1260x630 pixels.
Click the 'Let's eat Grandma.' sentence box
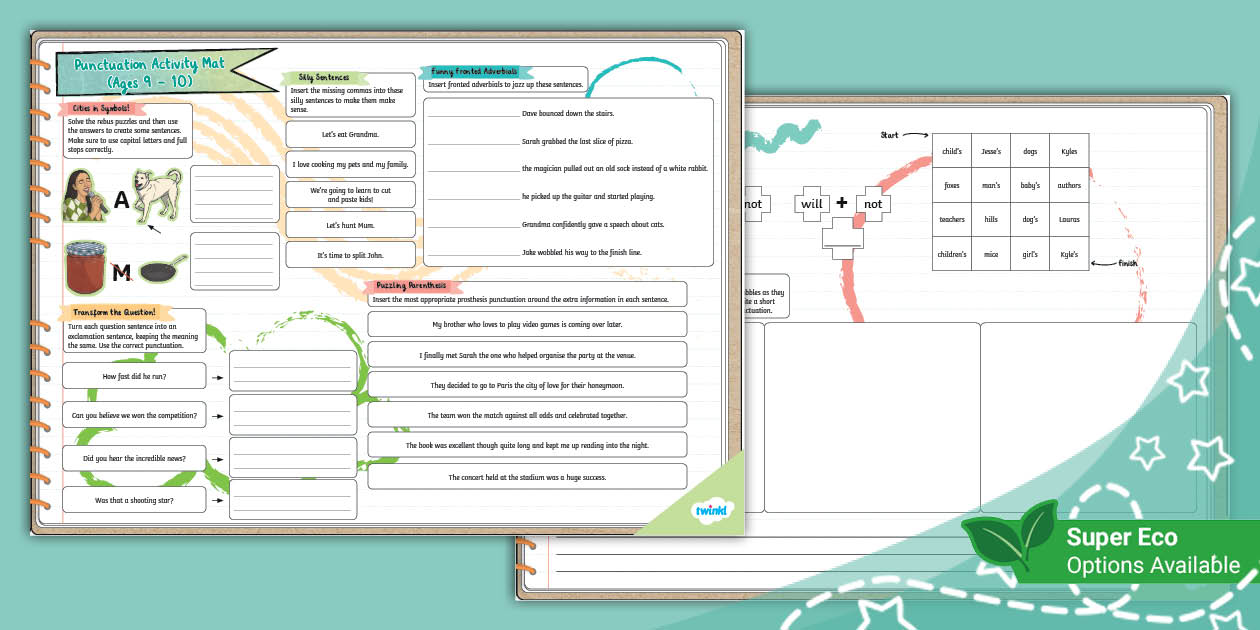coord(352,134)
